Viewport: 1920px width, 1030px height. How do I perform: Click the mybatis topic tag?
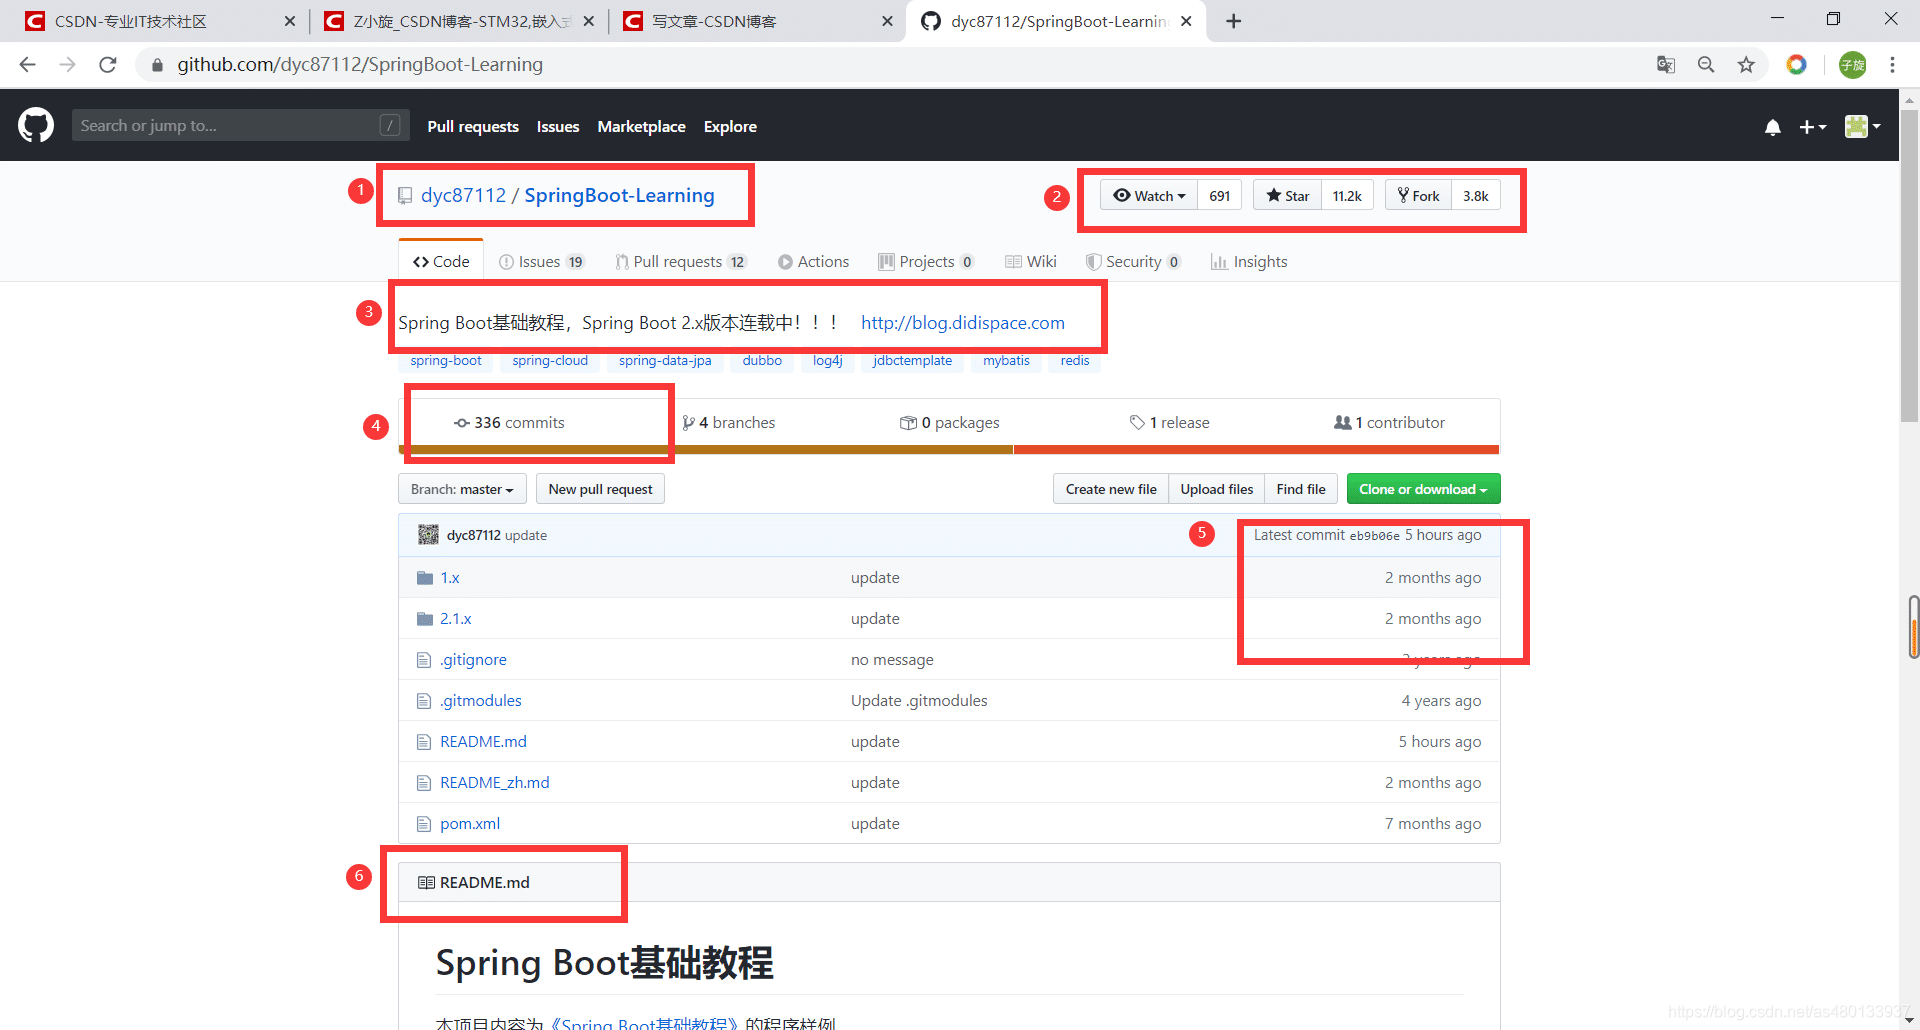1006,361
